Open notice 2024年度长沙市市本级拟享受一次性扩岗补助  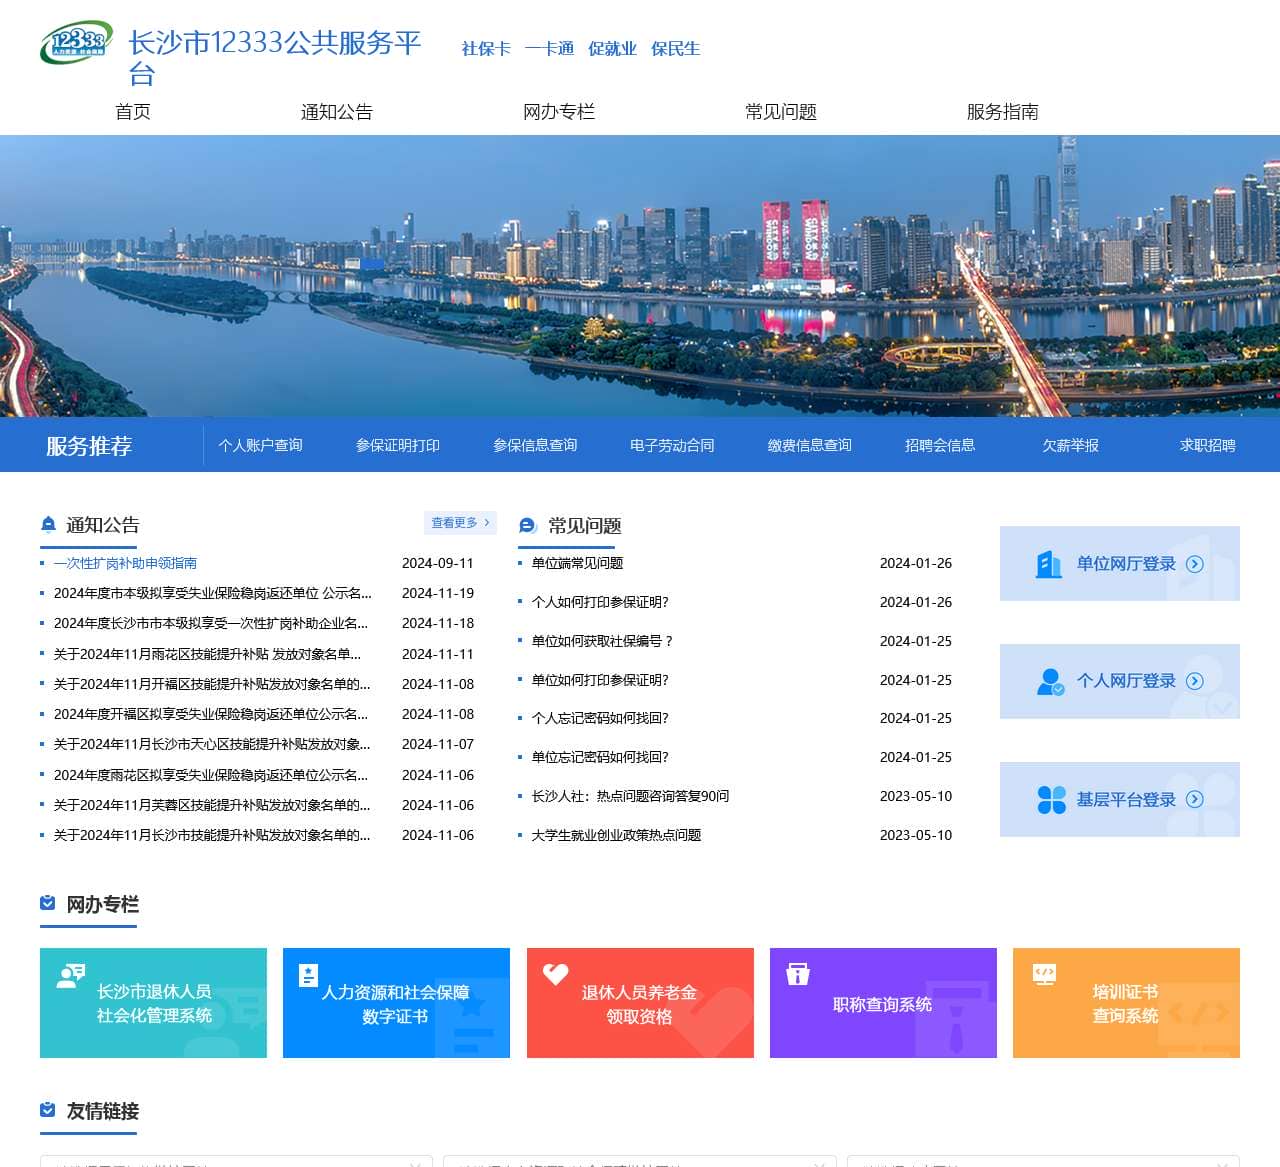(211, 623)
